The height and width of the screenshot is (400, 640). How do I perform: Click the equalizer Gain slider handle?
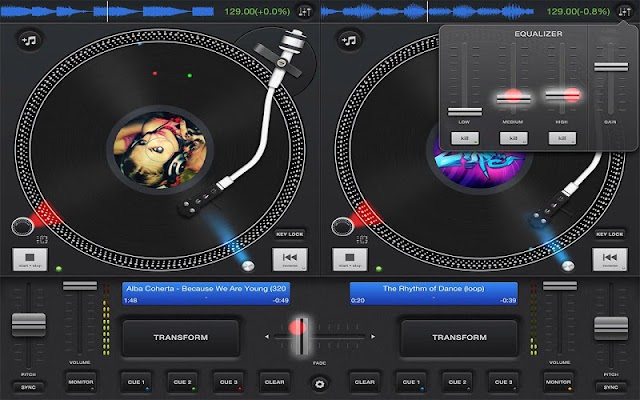pyautogui.click(x=611, y=67)
